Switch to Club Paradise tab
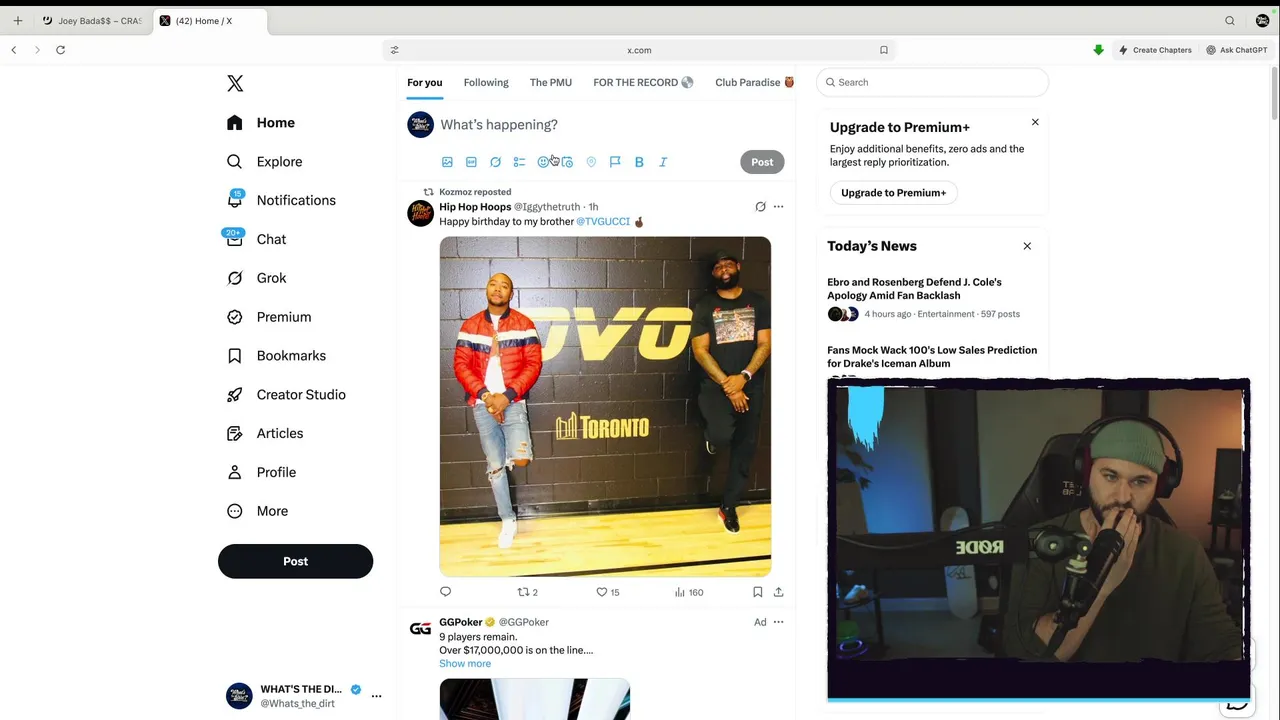This screenshot has height=720, width=1280. pos(754,82)
